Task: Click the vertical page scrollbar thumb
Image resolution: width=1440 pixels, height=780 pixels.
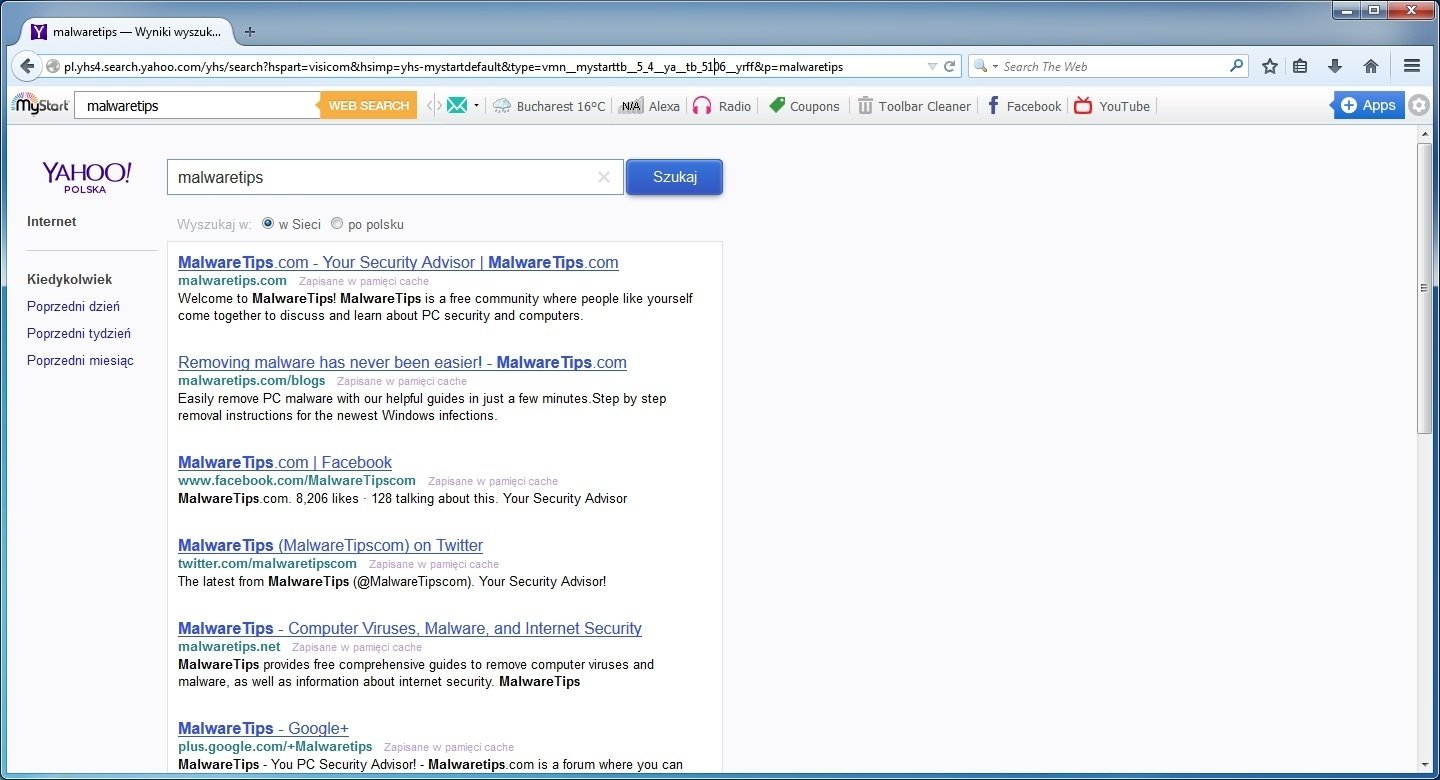Action: (1425, 288)
